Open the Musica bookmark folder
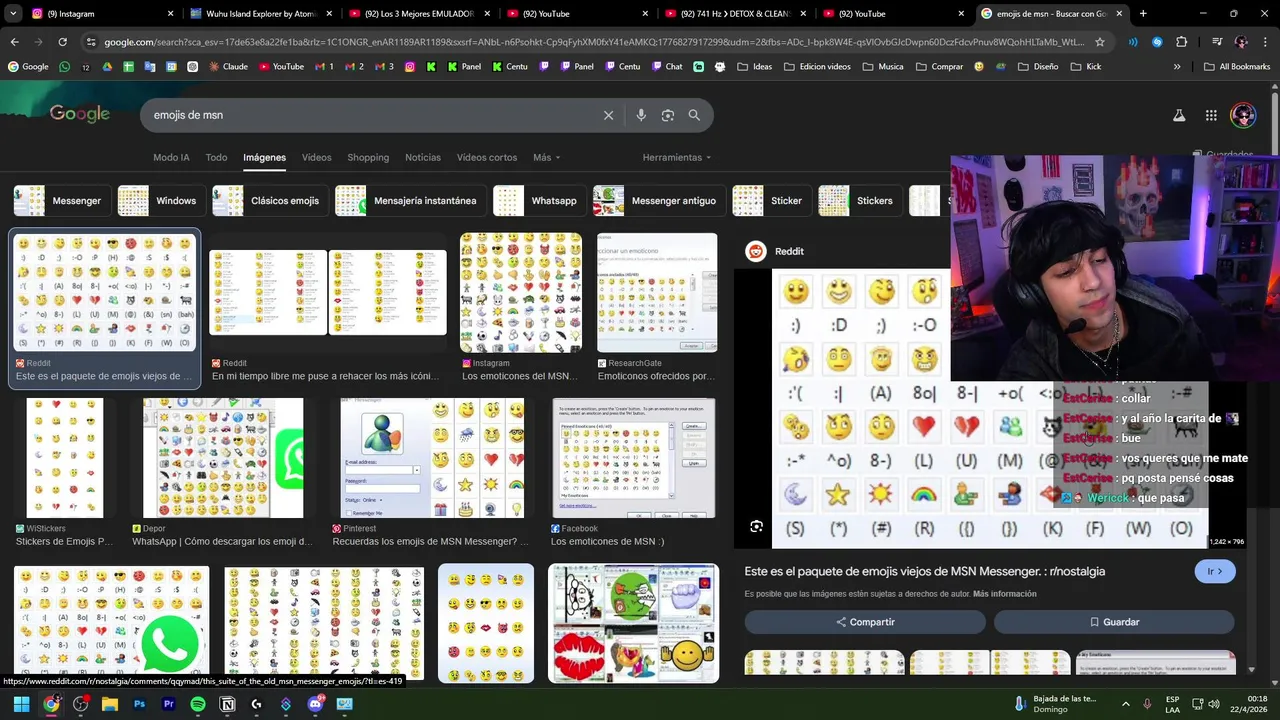 [x=882, y=66]
